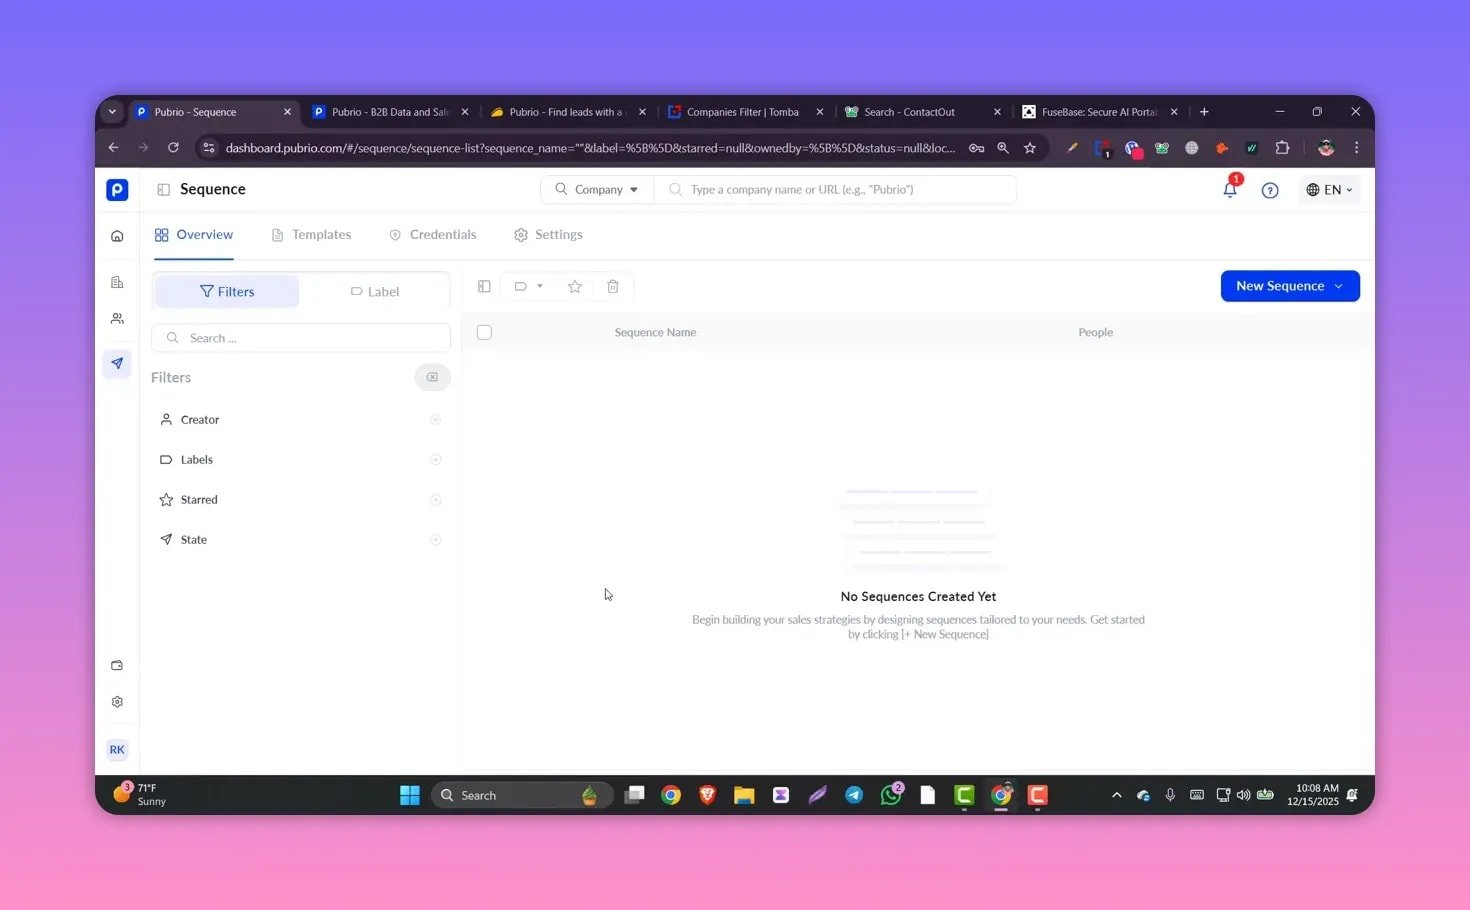Screen dimensions: 1470x910
Task: Open the EN language dropdown
Action: tap(1329, 190)
